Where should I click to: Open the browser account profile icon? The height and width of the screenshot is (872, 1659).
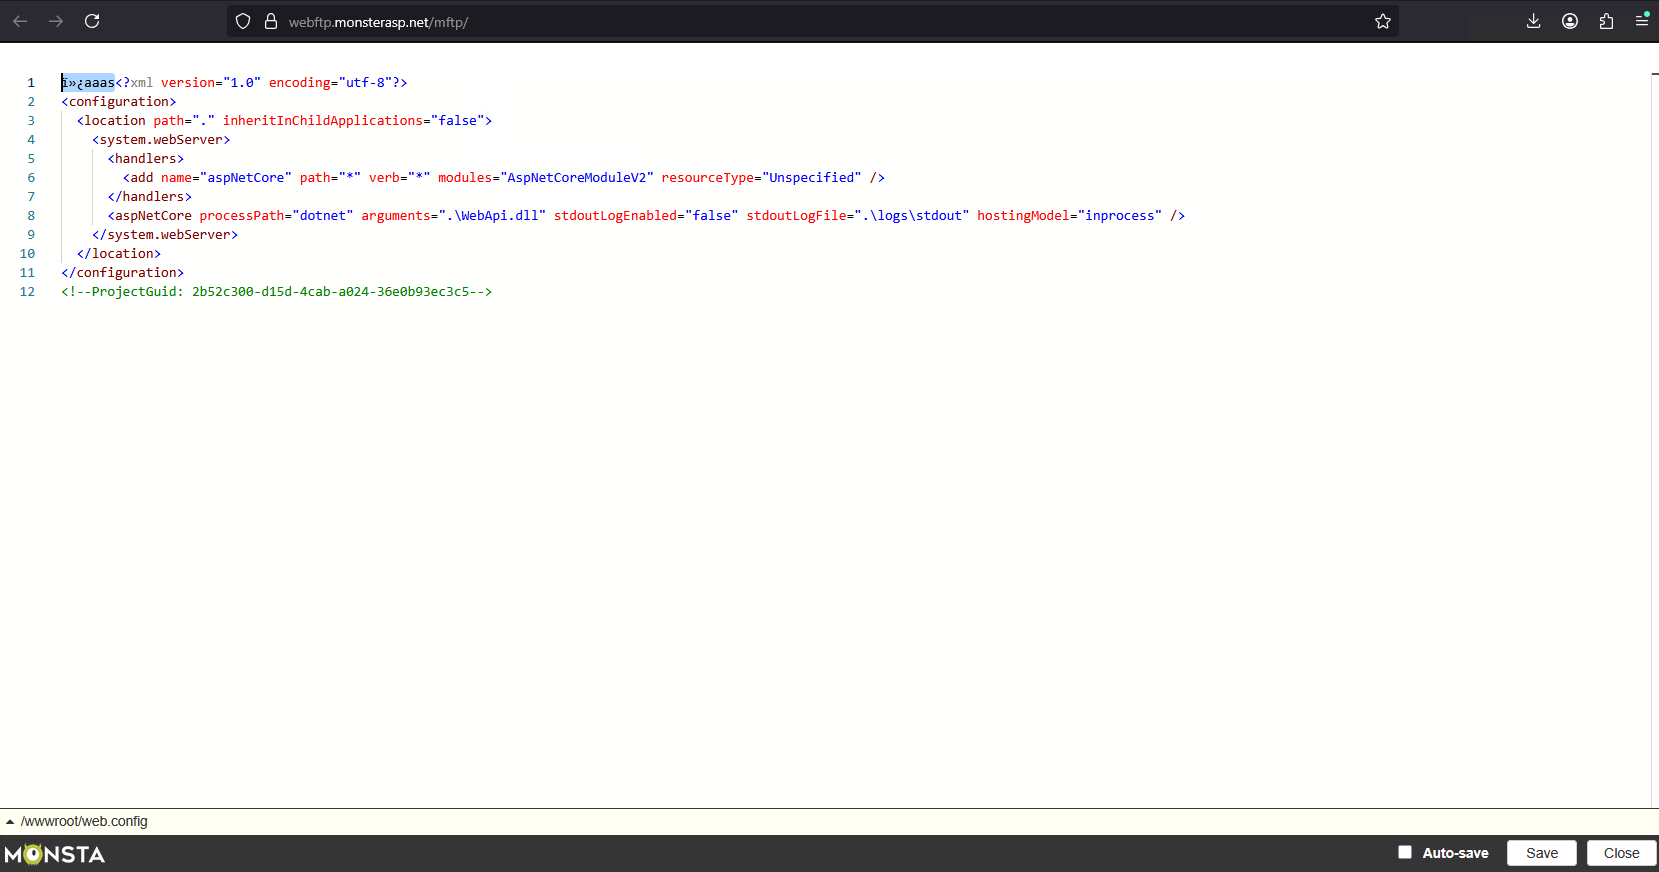point(1570,21)
